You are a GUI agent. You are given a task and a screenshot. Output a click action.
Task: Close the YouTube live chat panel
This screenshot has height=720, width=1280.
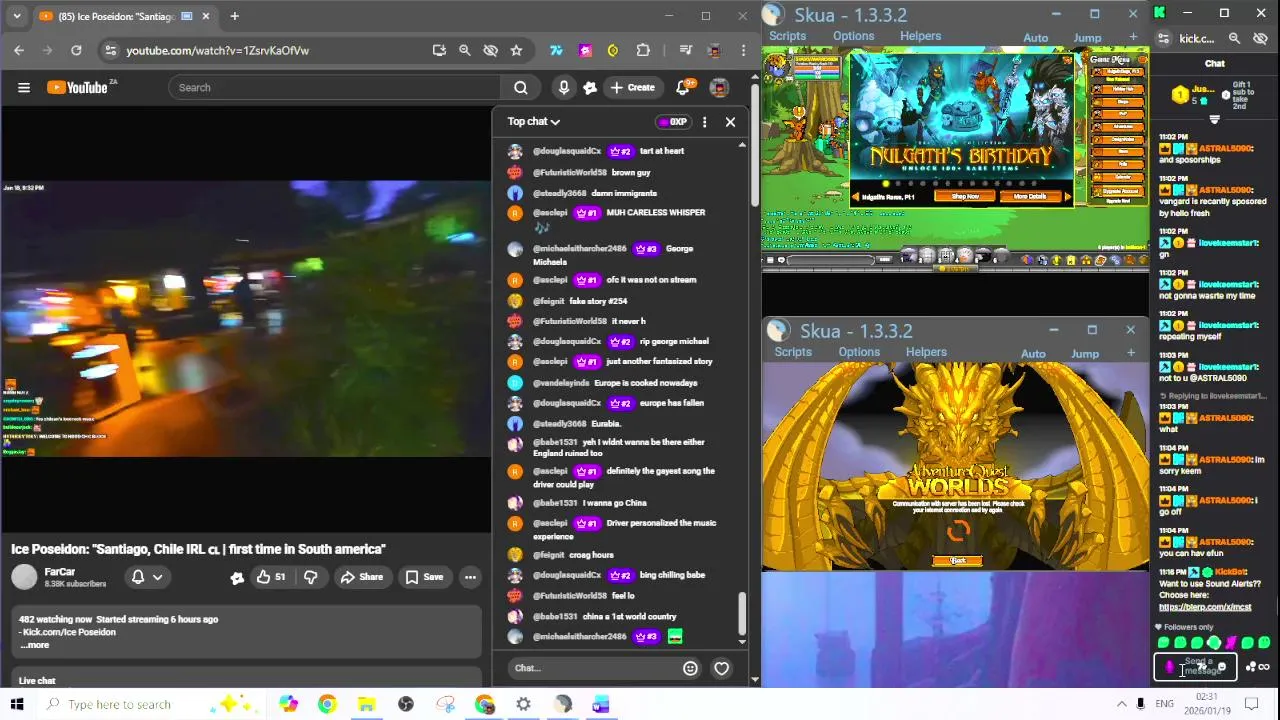(730, 122)
